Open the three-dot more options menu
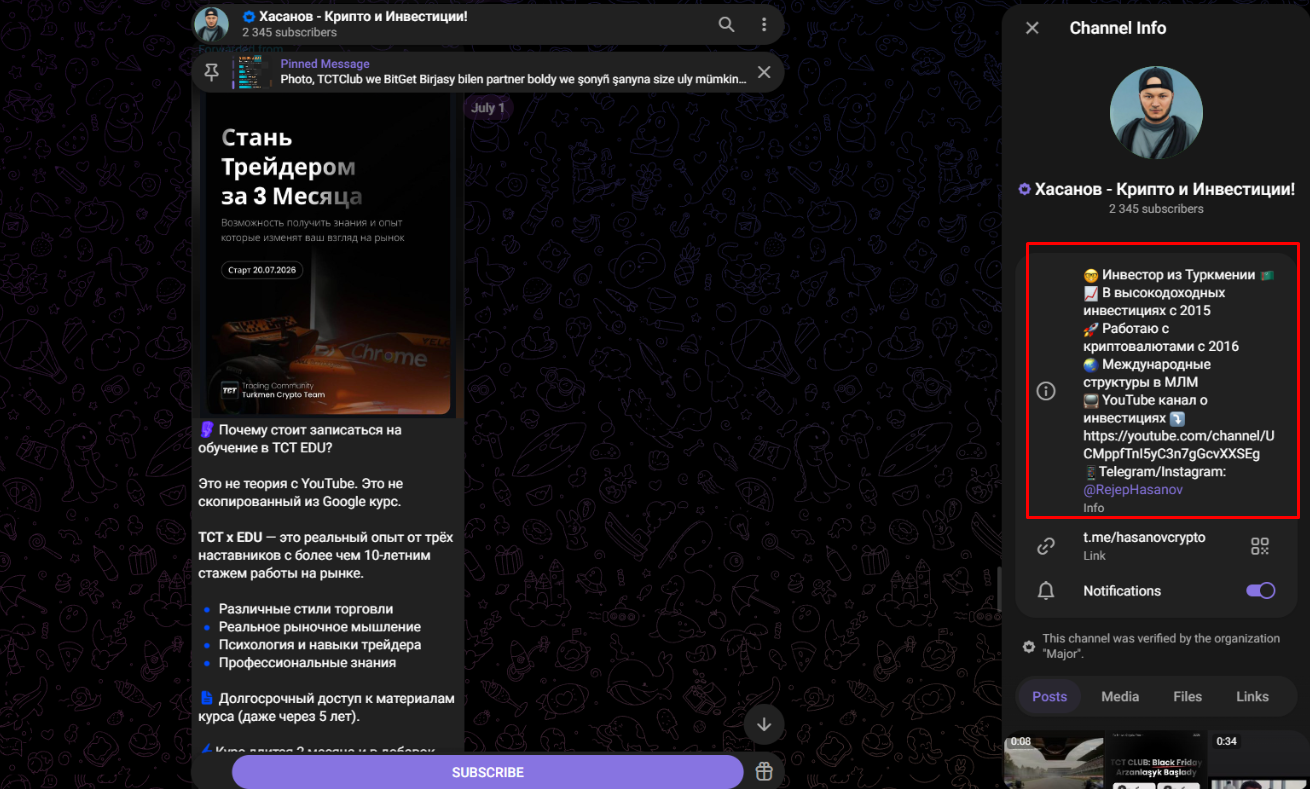This screenshot has width=1310, height=789. click(764, 25)
